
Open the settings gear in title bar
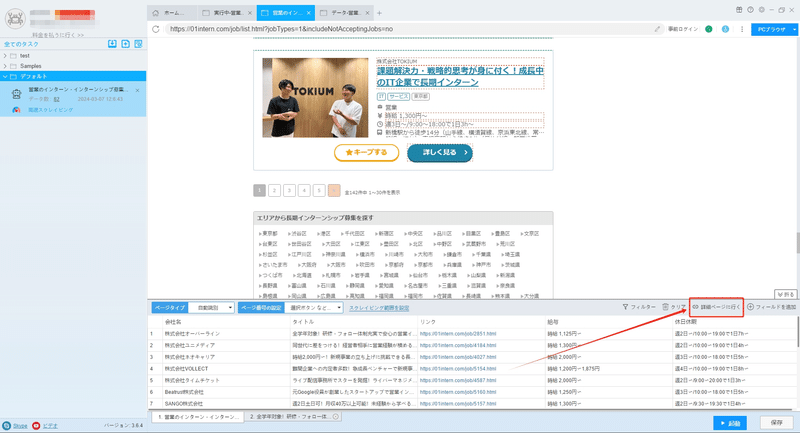point(762,10)
